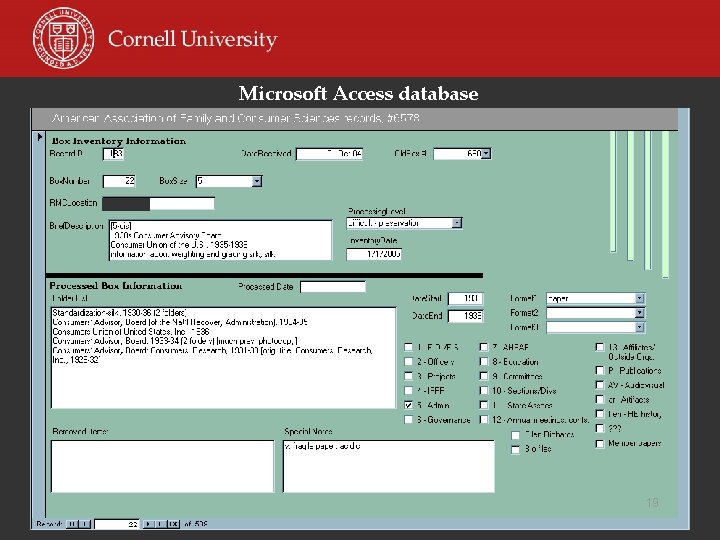The width and height of the screenshot is (720, 540).
Task: Click the Record ID field
Action: pyautogui.click(x=113, y=153)
